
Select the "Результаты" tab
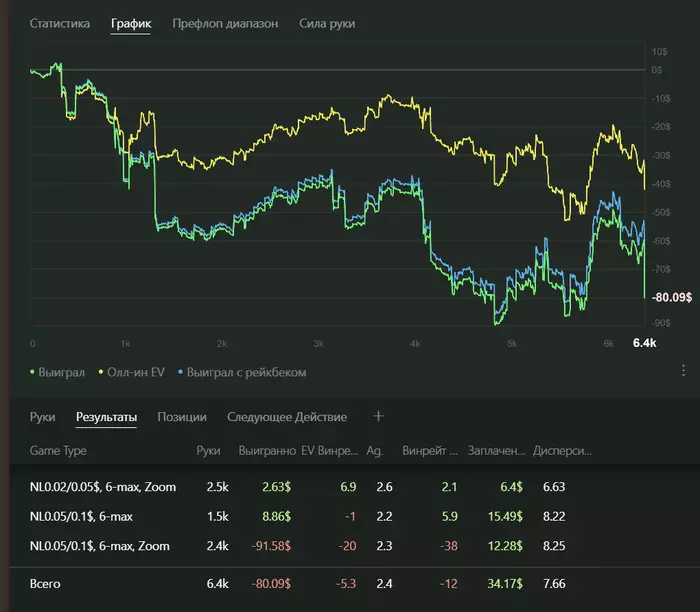click(106, 417)
